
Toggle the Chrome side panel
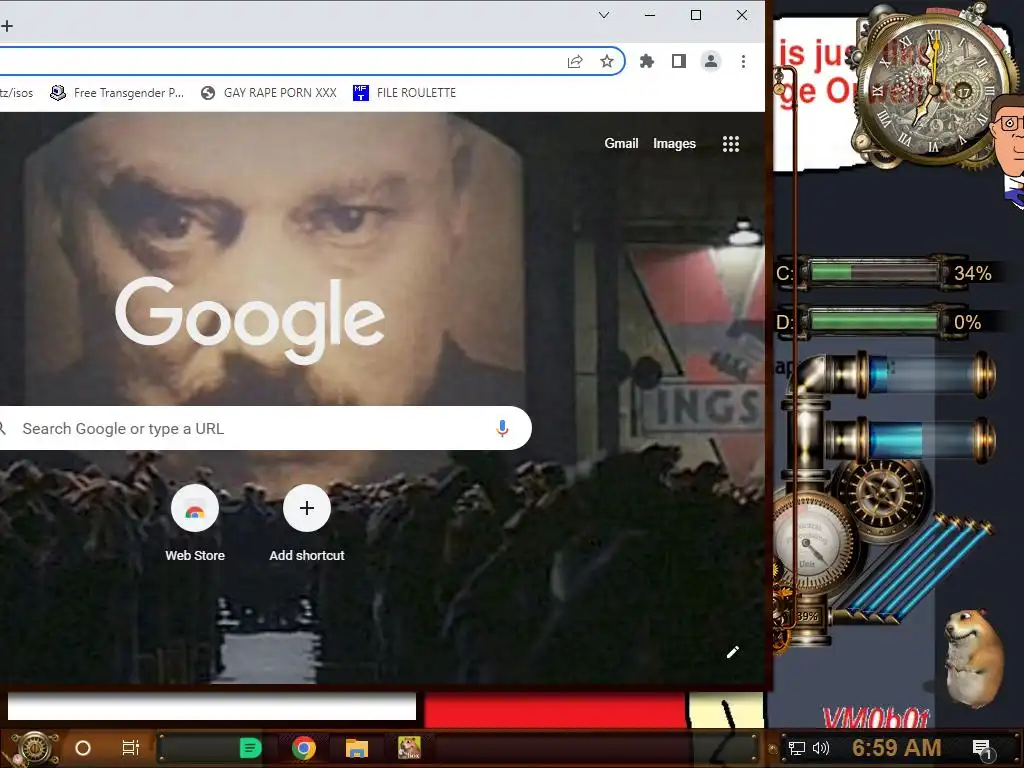click(679, 61)
